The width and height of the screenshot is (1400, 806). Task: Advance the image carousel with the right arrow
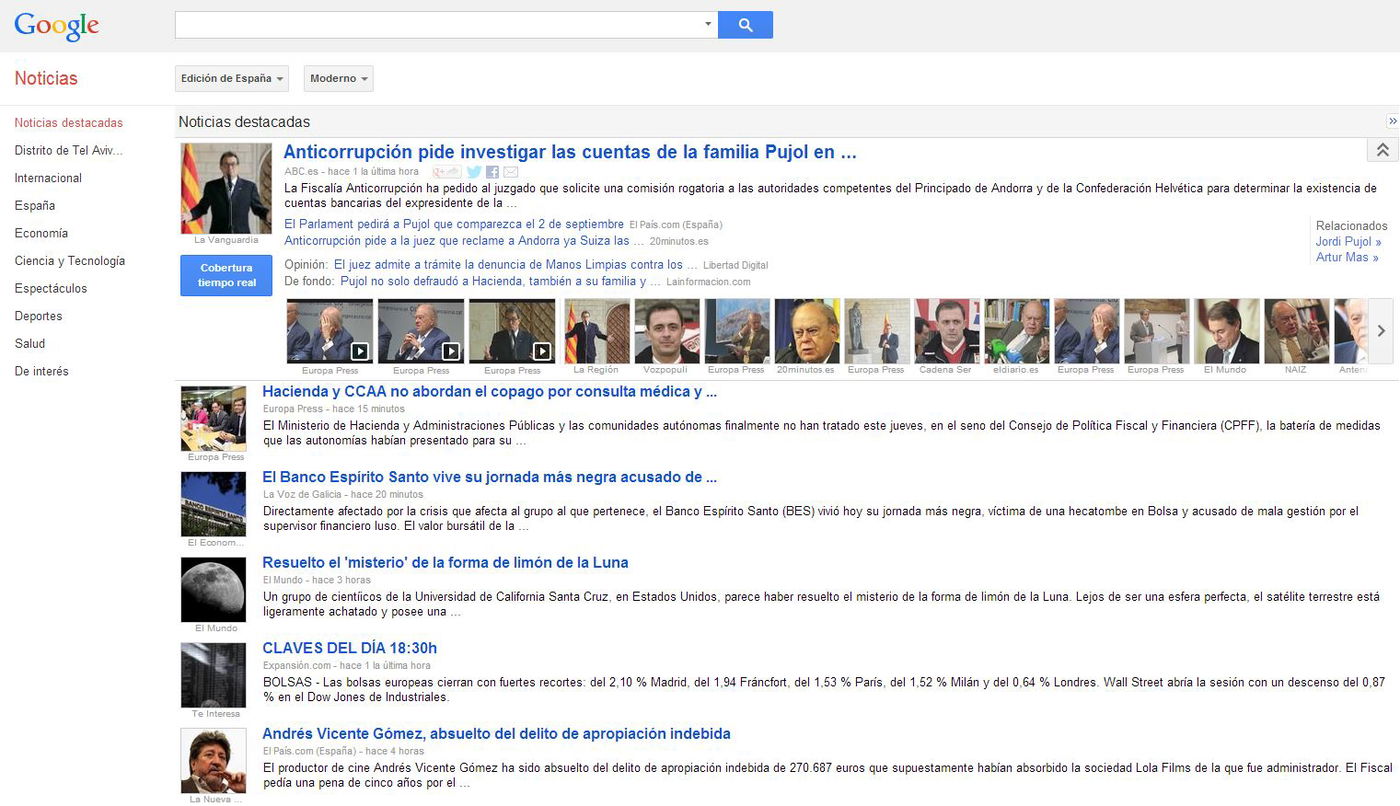click(1381, 331)
